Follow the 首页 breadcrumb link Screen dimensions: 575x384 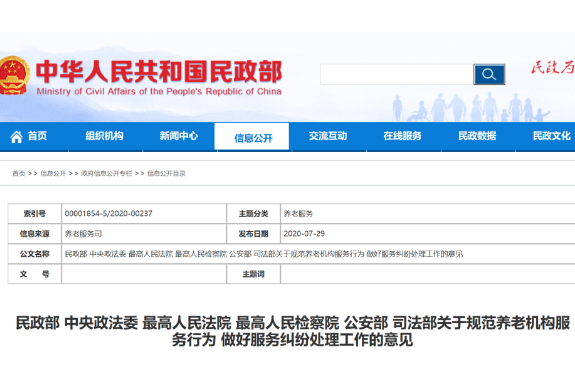(x=19, y=173)
